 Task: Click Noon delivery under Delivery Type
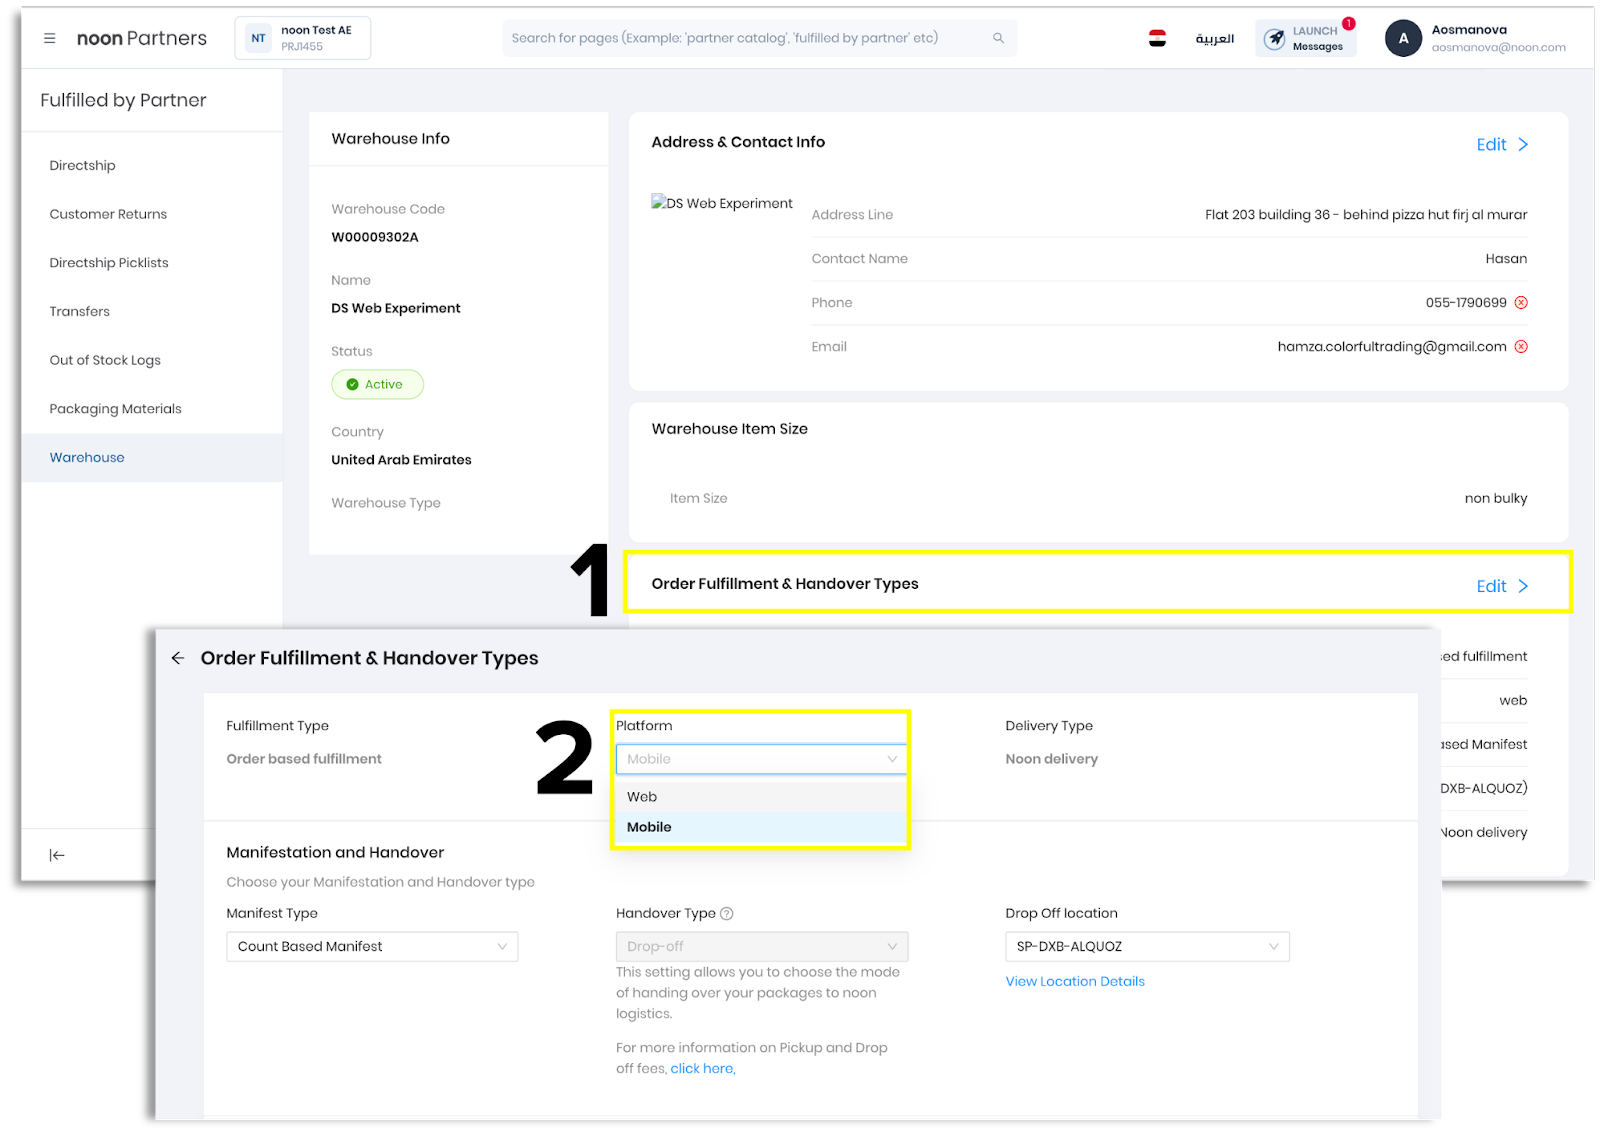pyautogui.click(x=1052, y=760)
